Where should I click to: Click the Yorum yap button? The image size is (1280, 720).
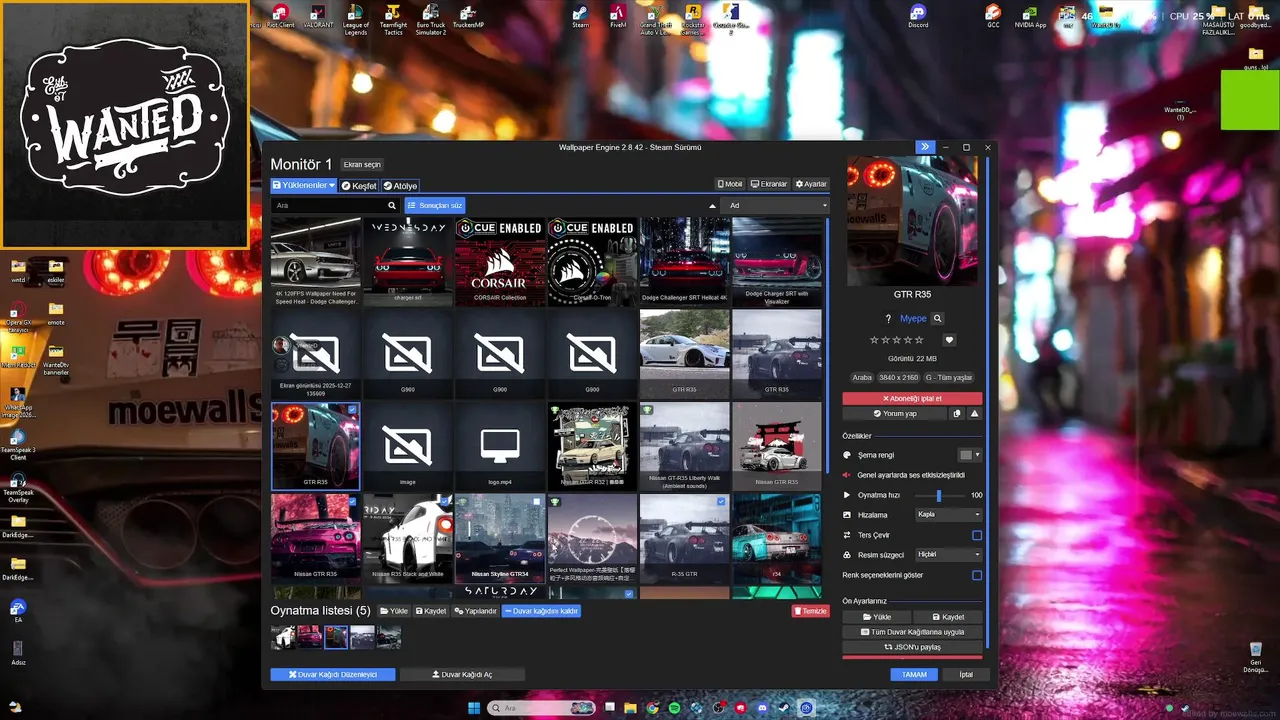tap(895, 413)
